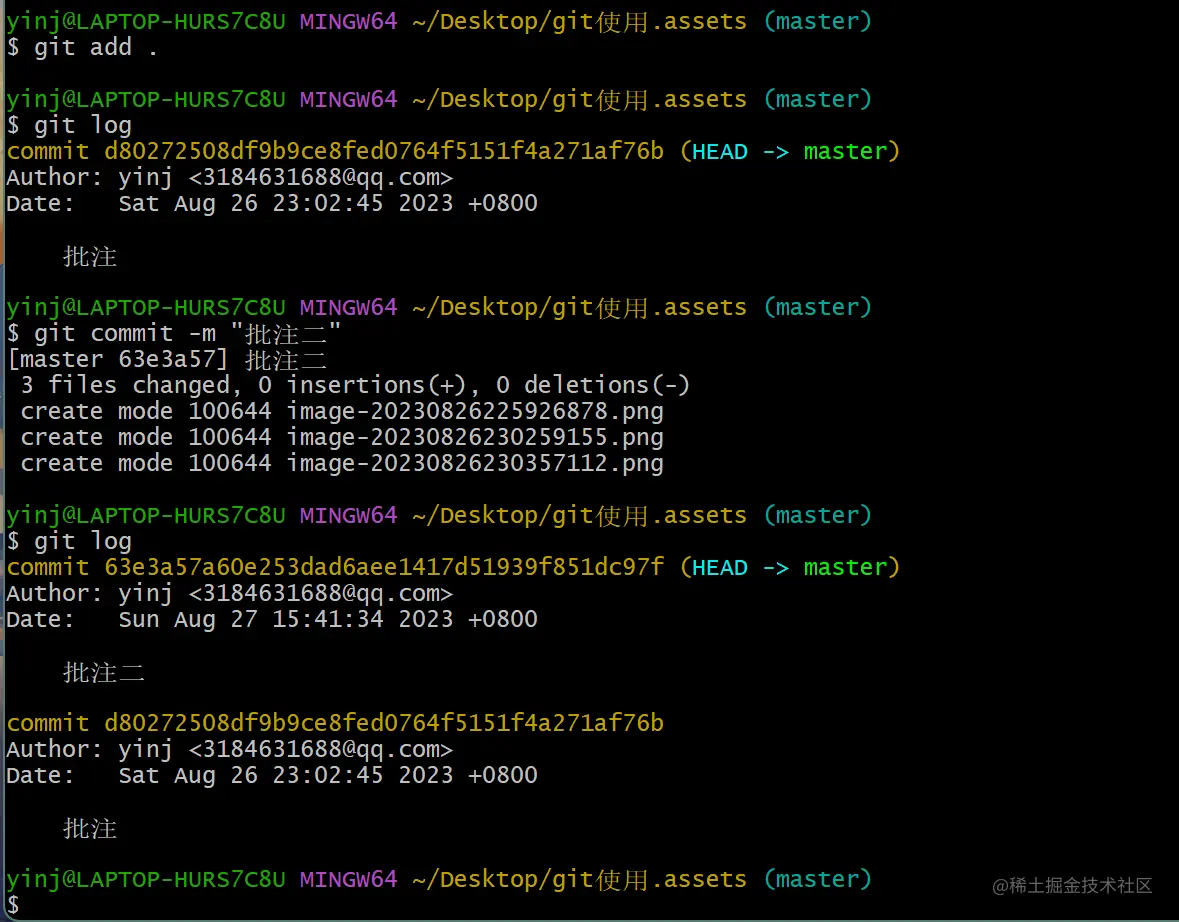Click the Author email under commit 63e3a57a60e

[320, 593]
